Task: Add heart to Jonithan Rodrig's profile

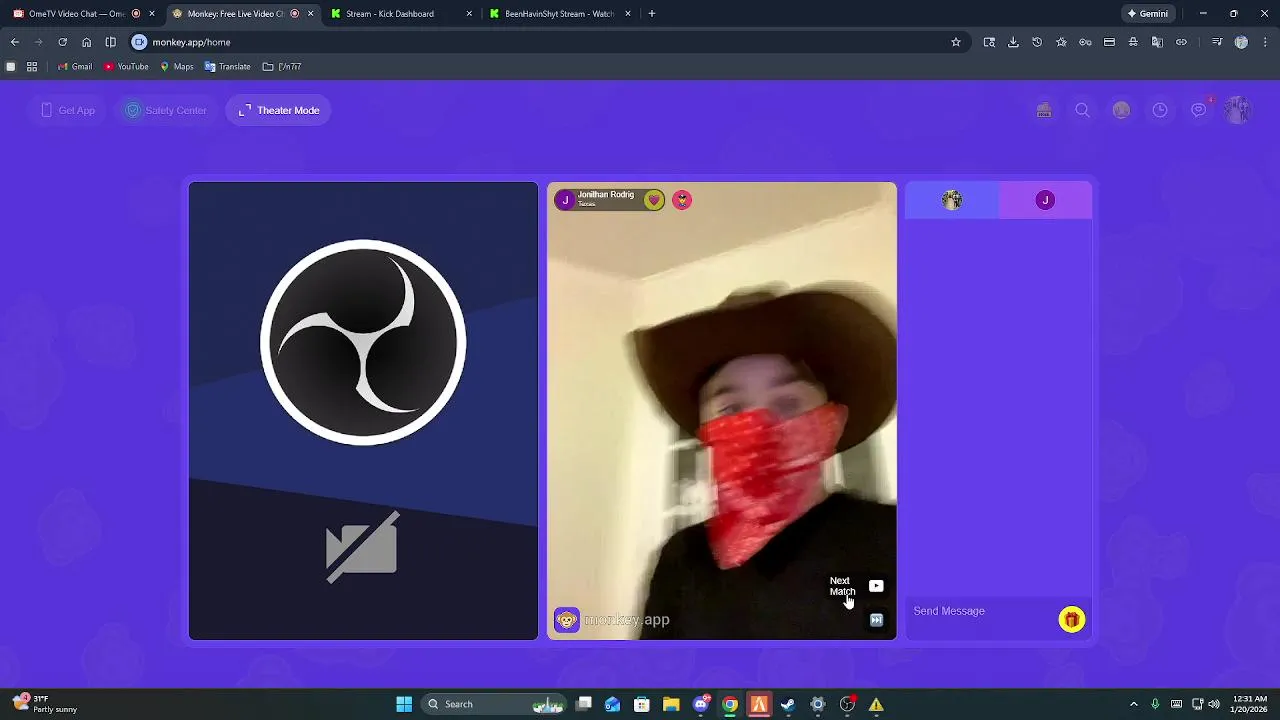Action: [653, 200]
